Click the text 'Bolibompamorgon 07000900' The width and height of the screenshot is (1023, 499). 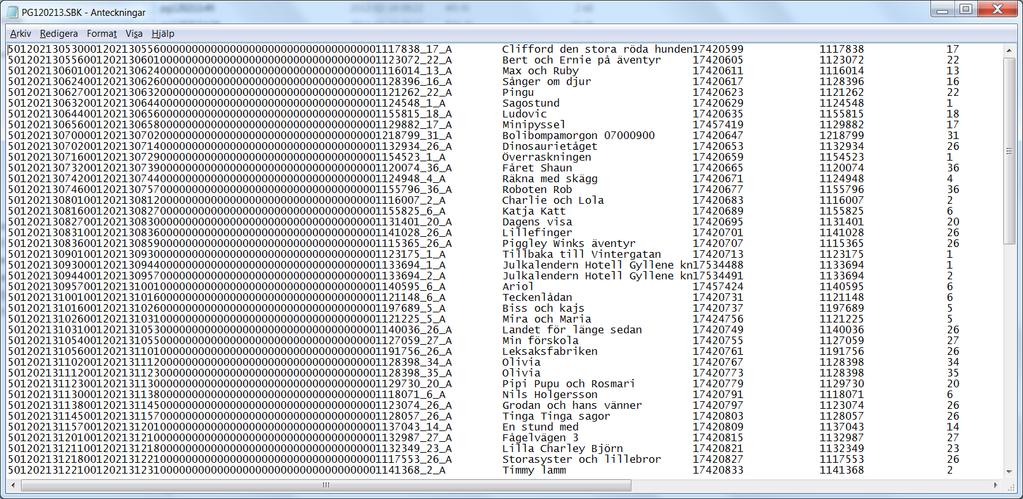pos(578,135)
